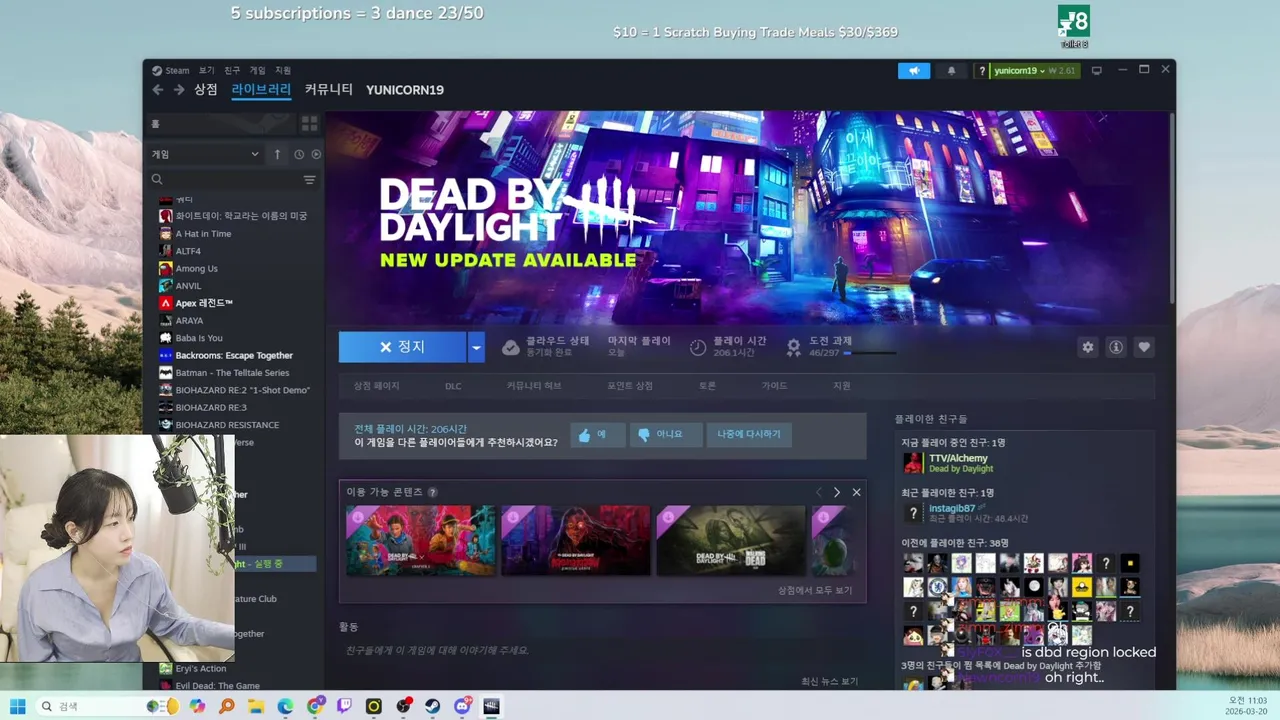Viewport: 1280px width, 720px height.
Task: Click 상점에서 모두 보기 link
Action: [815, 590]
